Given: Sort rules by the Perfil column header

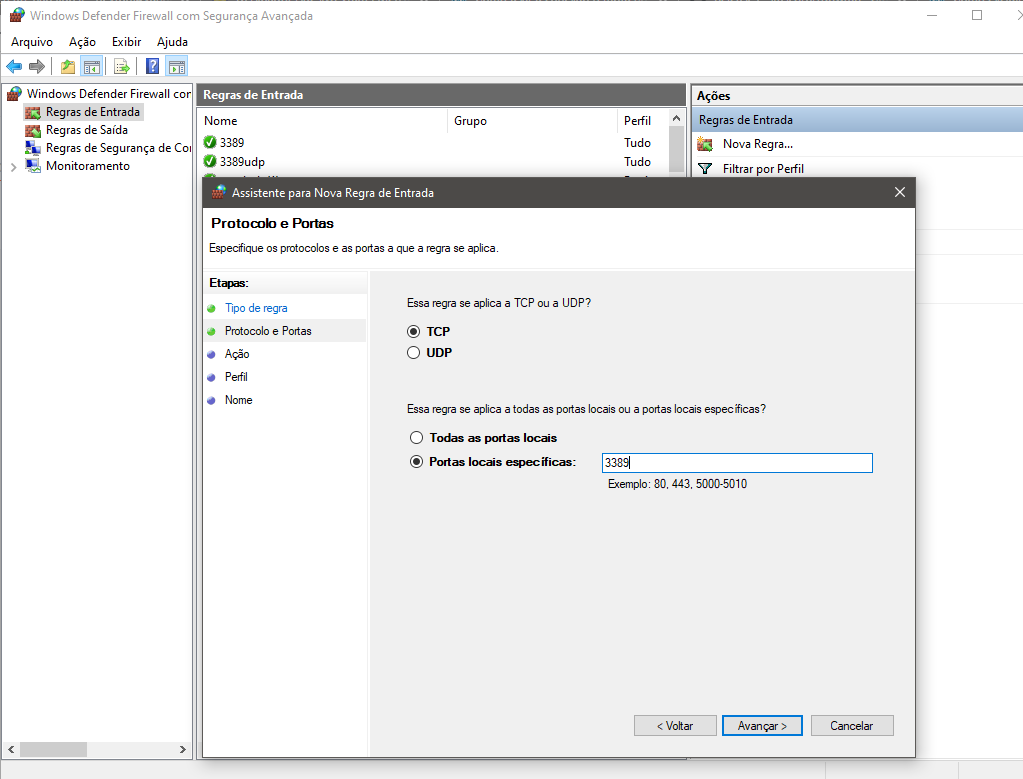Looking at the screenshot, I should (x=643, y=121).
